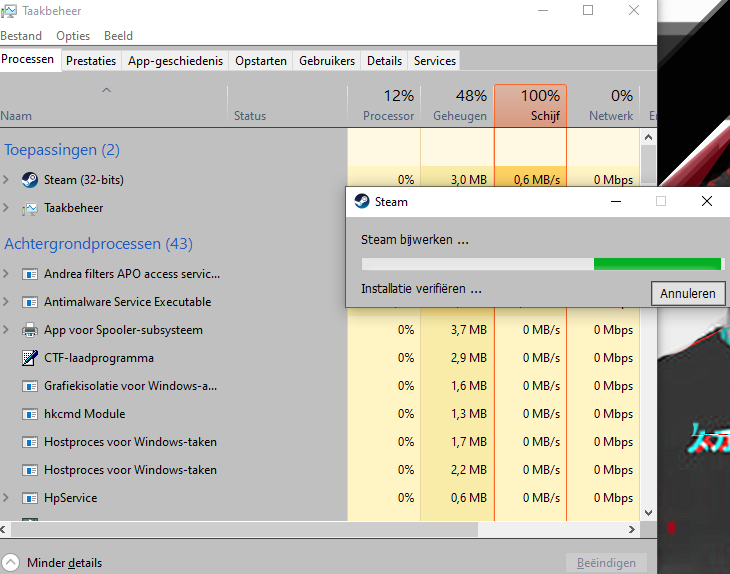Click the vertical scrollbar thumb

pyautogui.click(x=649, y=164)
